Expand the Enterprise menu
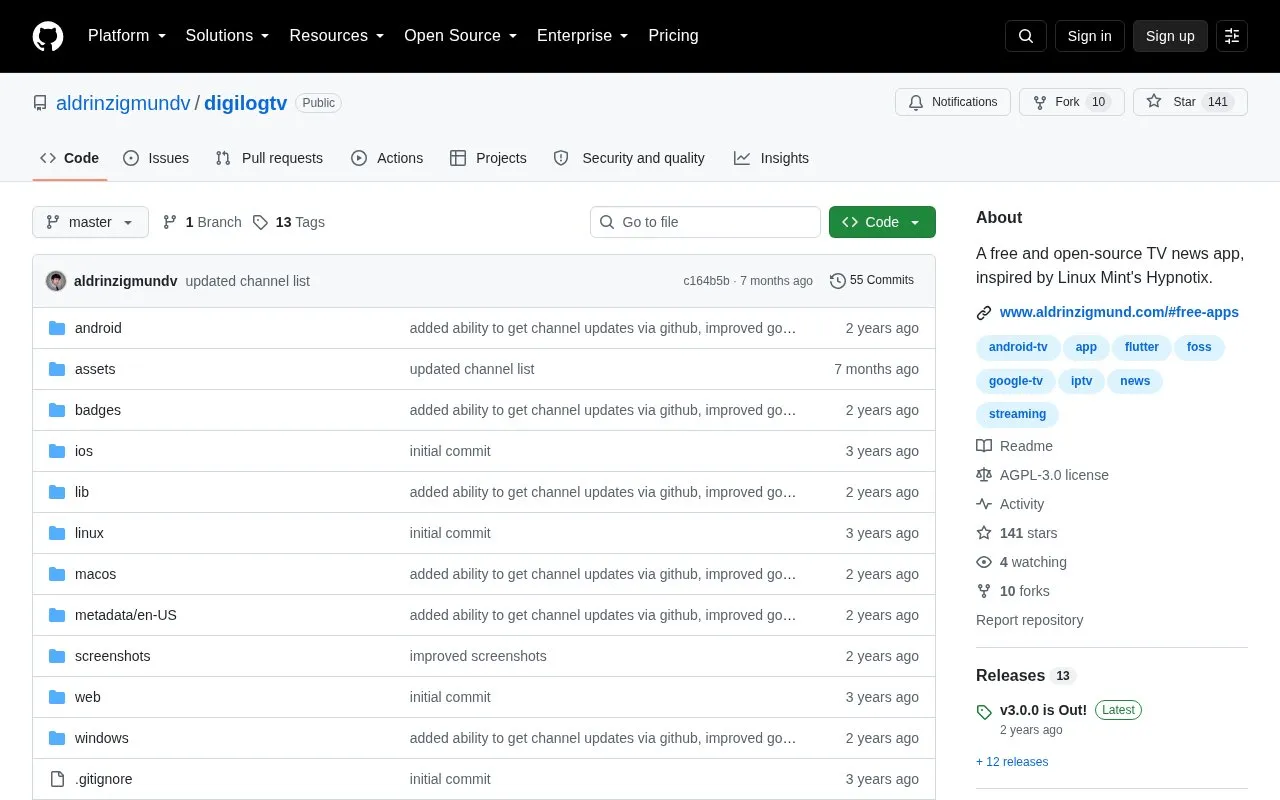 click(x=582, y=36)
